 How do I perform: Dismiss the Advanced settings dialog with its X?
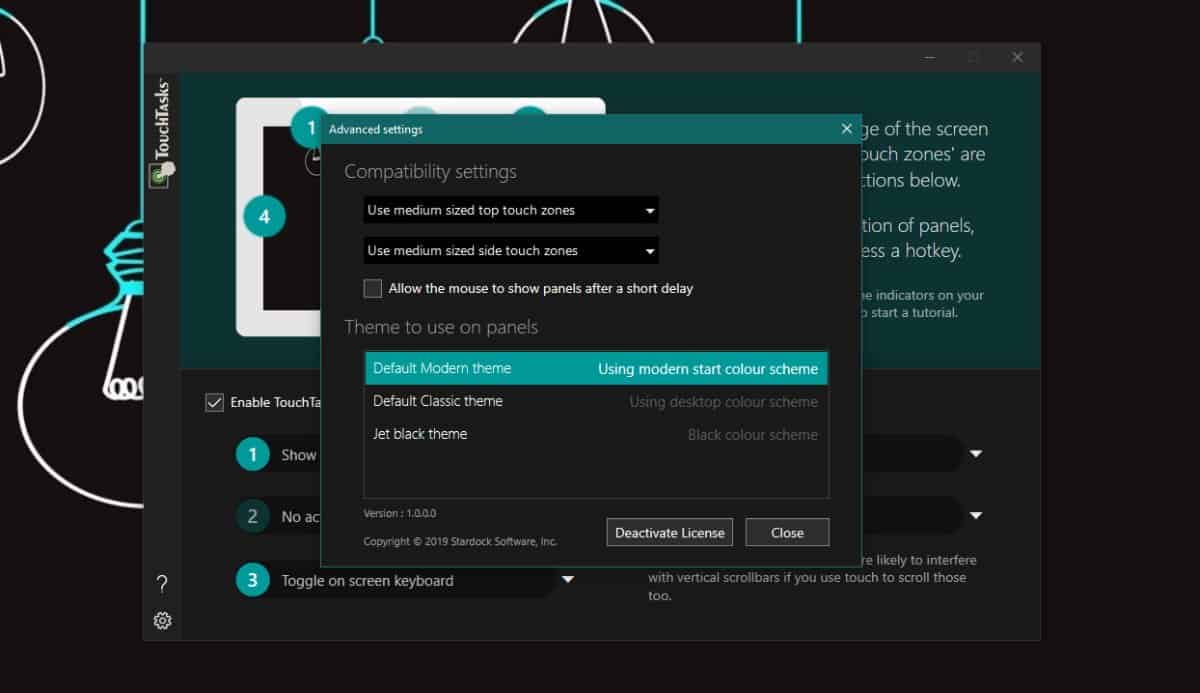pos(846,128)
